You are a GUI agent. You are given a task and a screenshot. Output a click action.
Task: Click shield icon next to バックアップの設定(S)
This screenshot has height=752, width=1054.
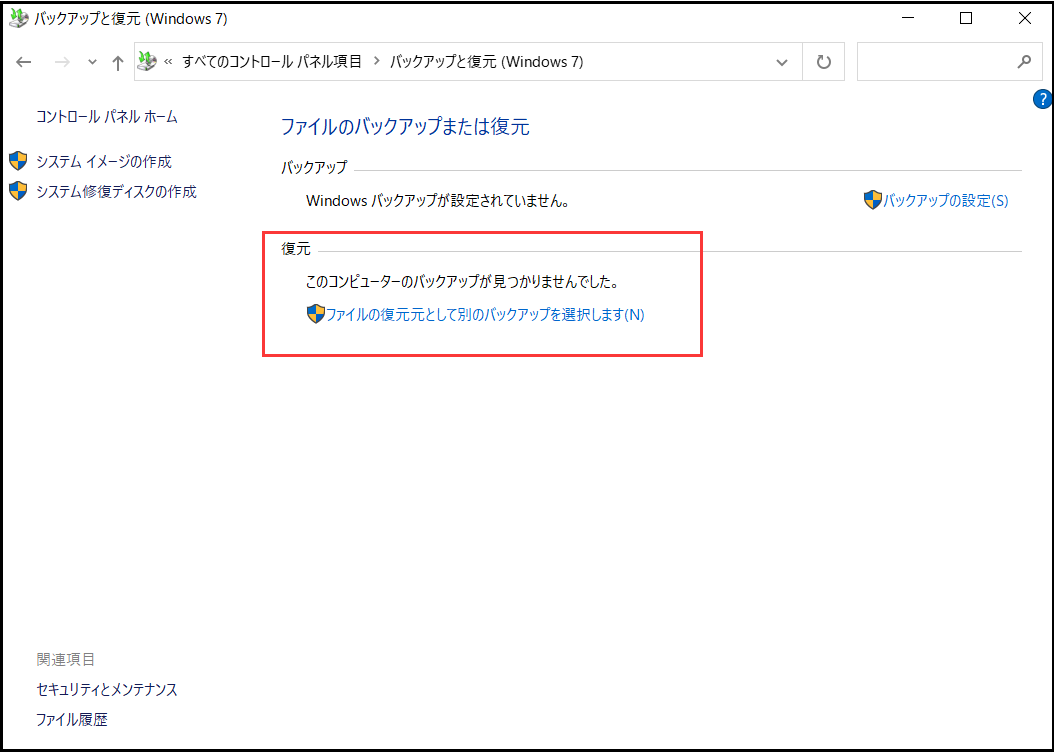(x=873, y=200)
